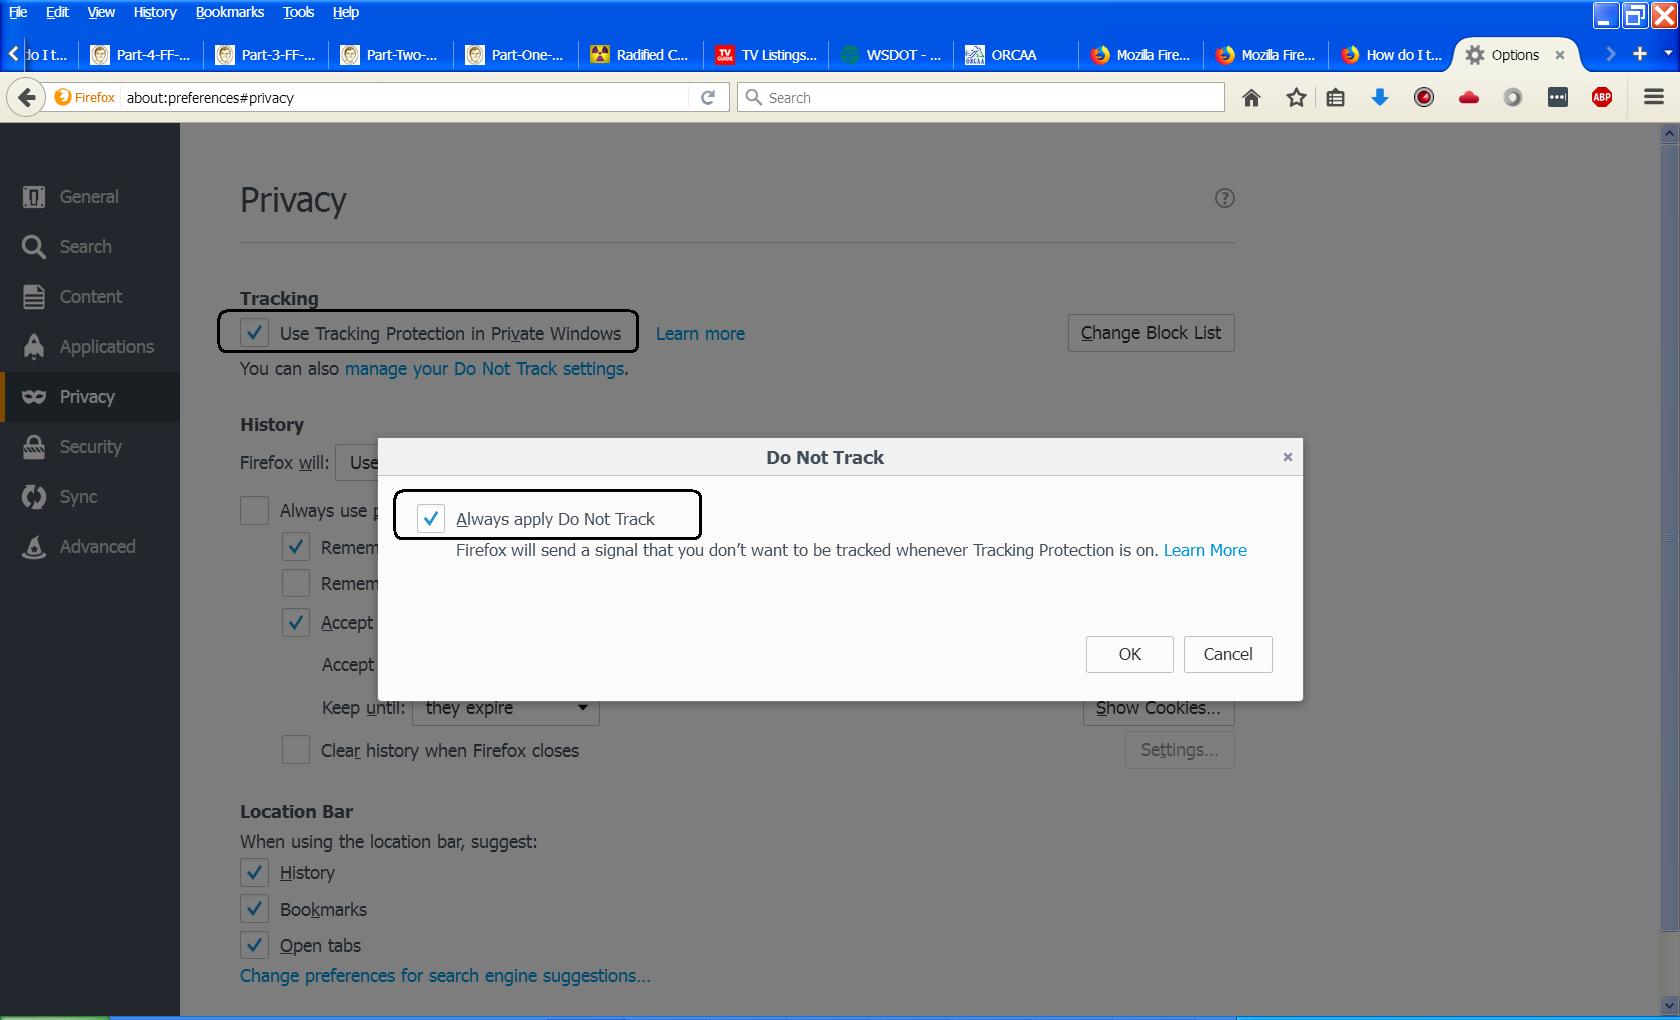Viewport: 1680px width, 1020px height.
Task: Click the Home toolbar icon
Action: pyautogui.click(x=1251, y=98)
